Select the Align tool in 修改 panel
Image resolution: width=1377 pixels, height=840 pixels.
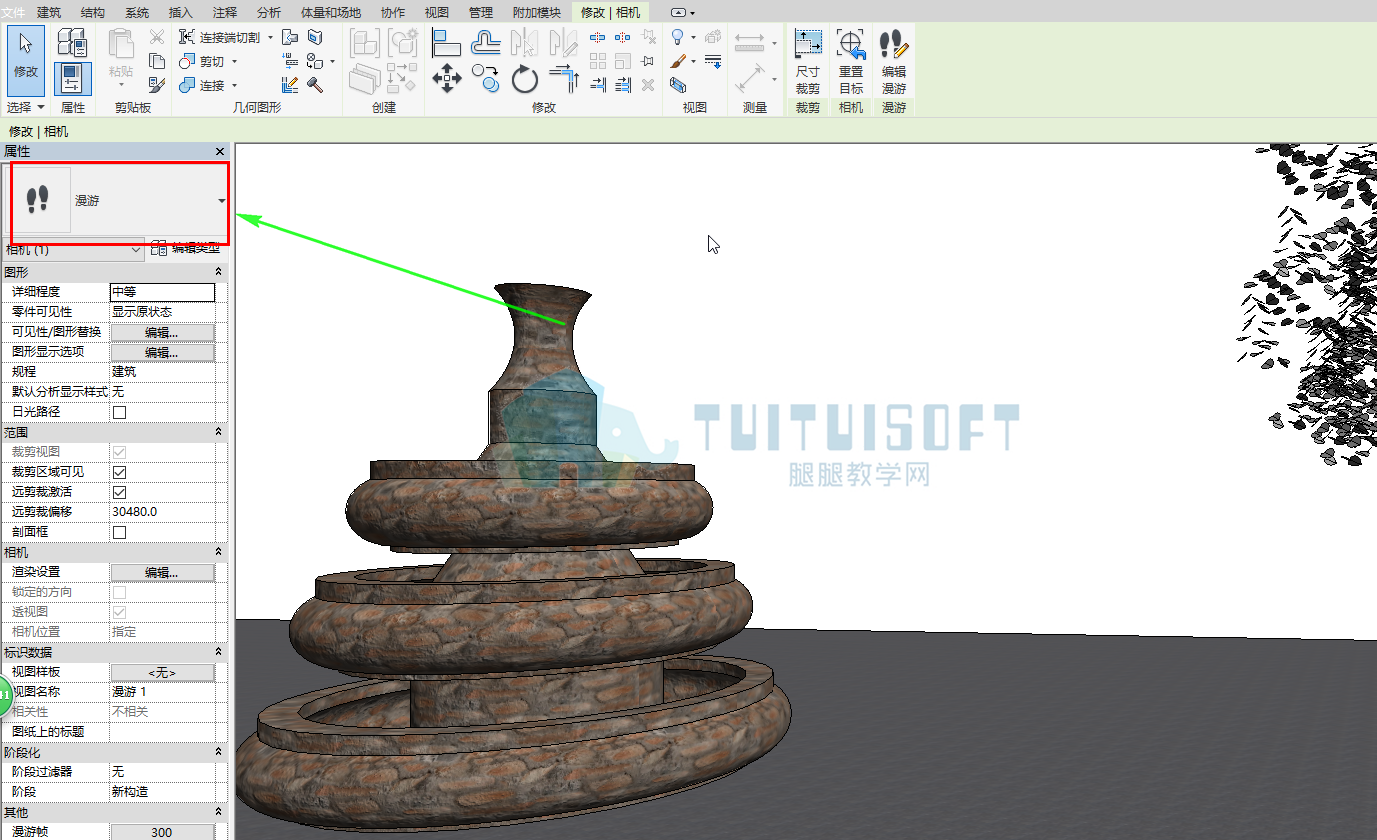[446, 42]
